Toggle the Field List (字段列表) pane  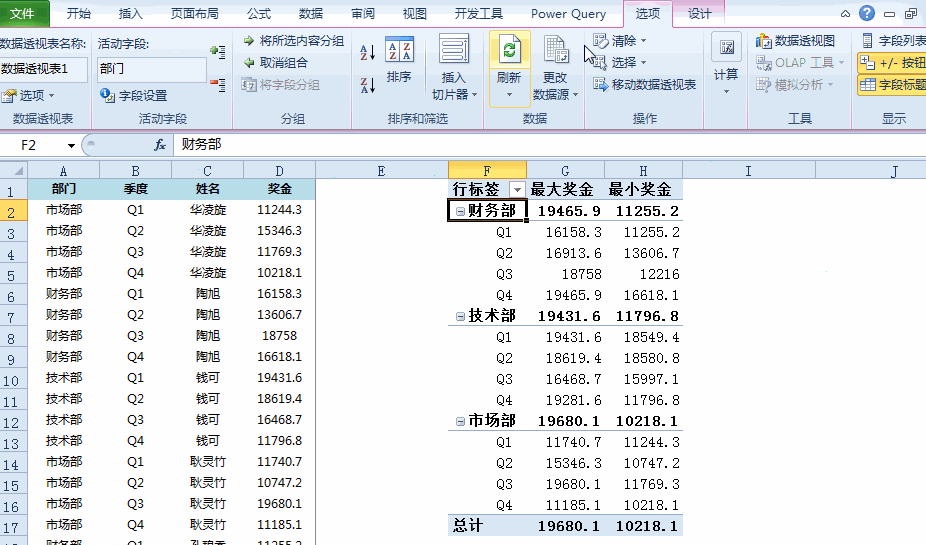click(x=891, y=41)
